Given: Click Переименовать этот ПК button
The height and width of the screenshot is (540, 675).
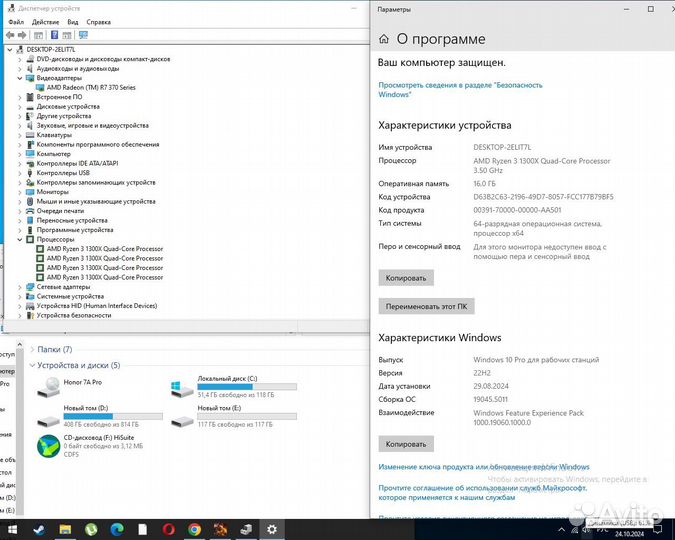Looking at the screenshot, I should (426, 307).
